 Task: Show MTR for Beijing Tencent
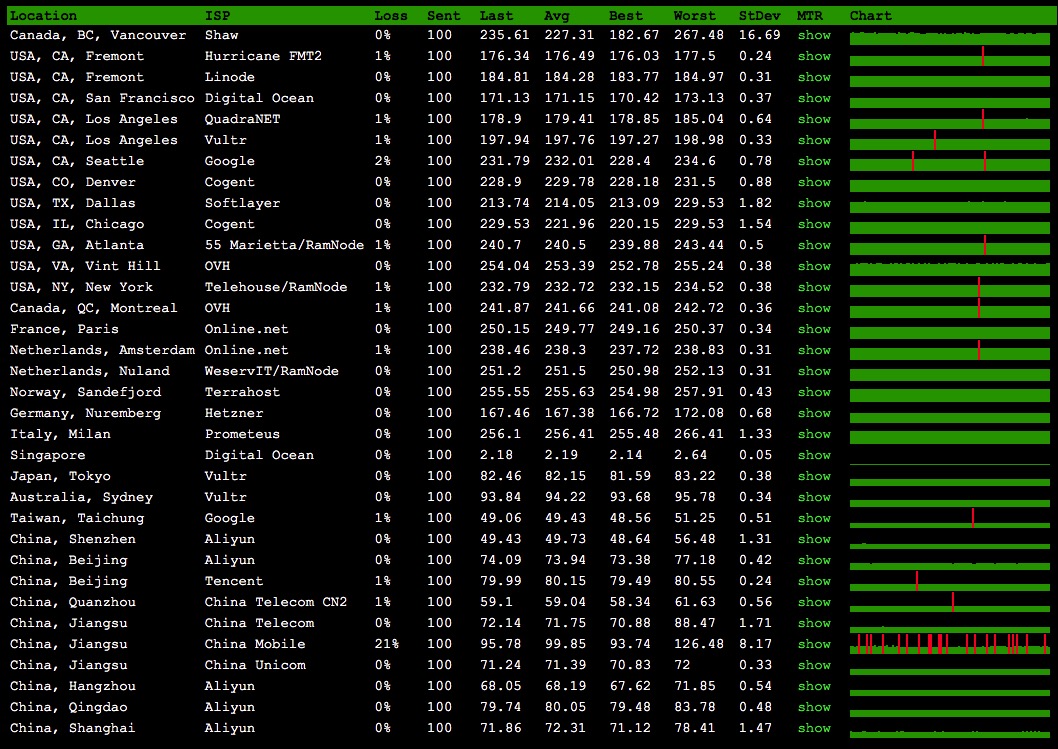pyautogui.click(x=814, y=581)
